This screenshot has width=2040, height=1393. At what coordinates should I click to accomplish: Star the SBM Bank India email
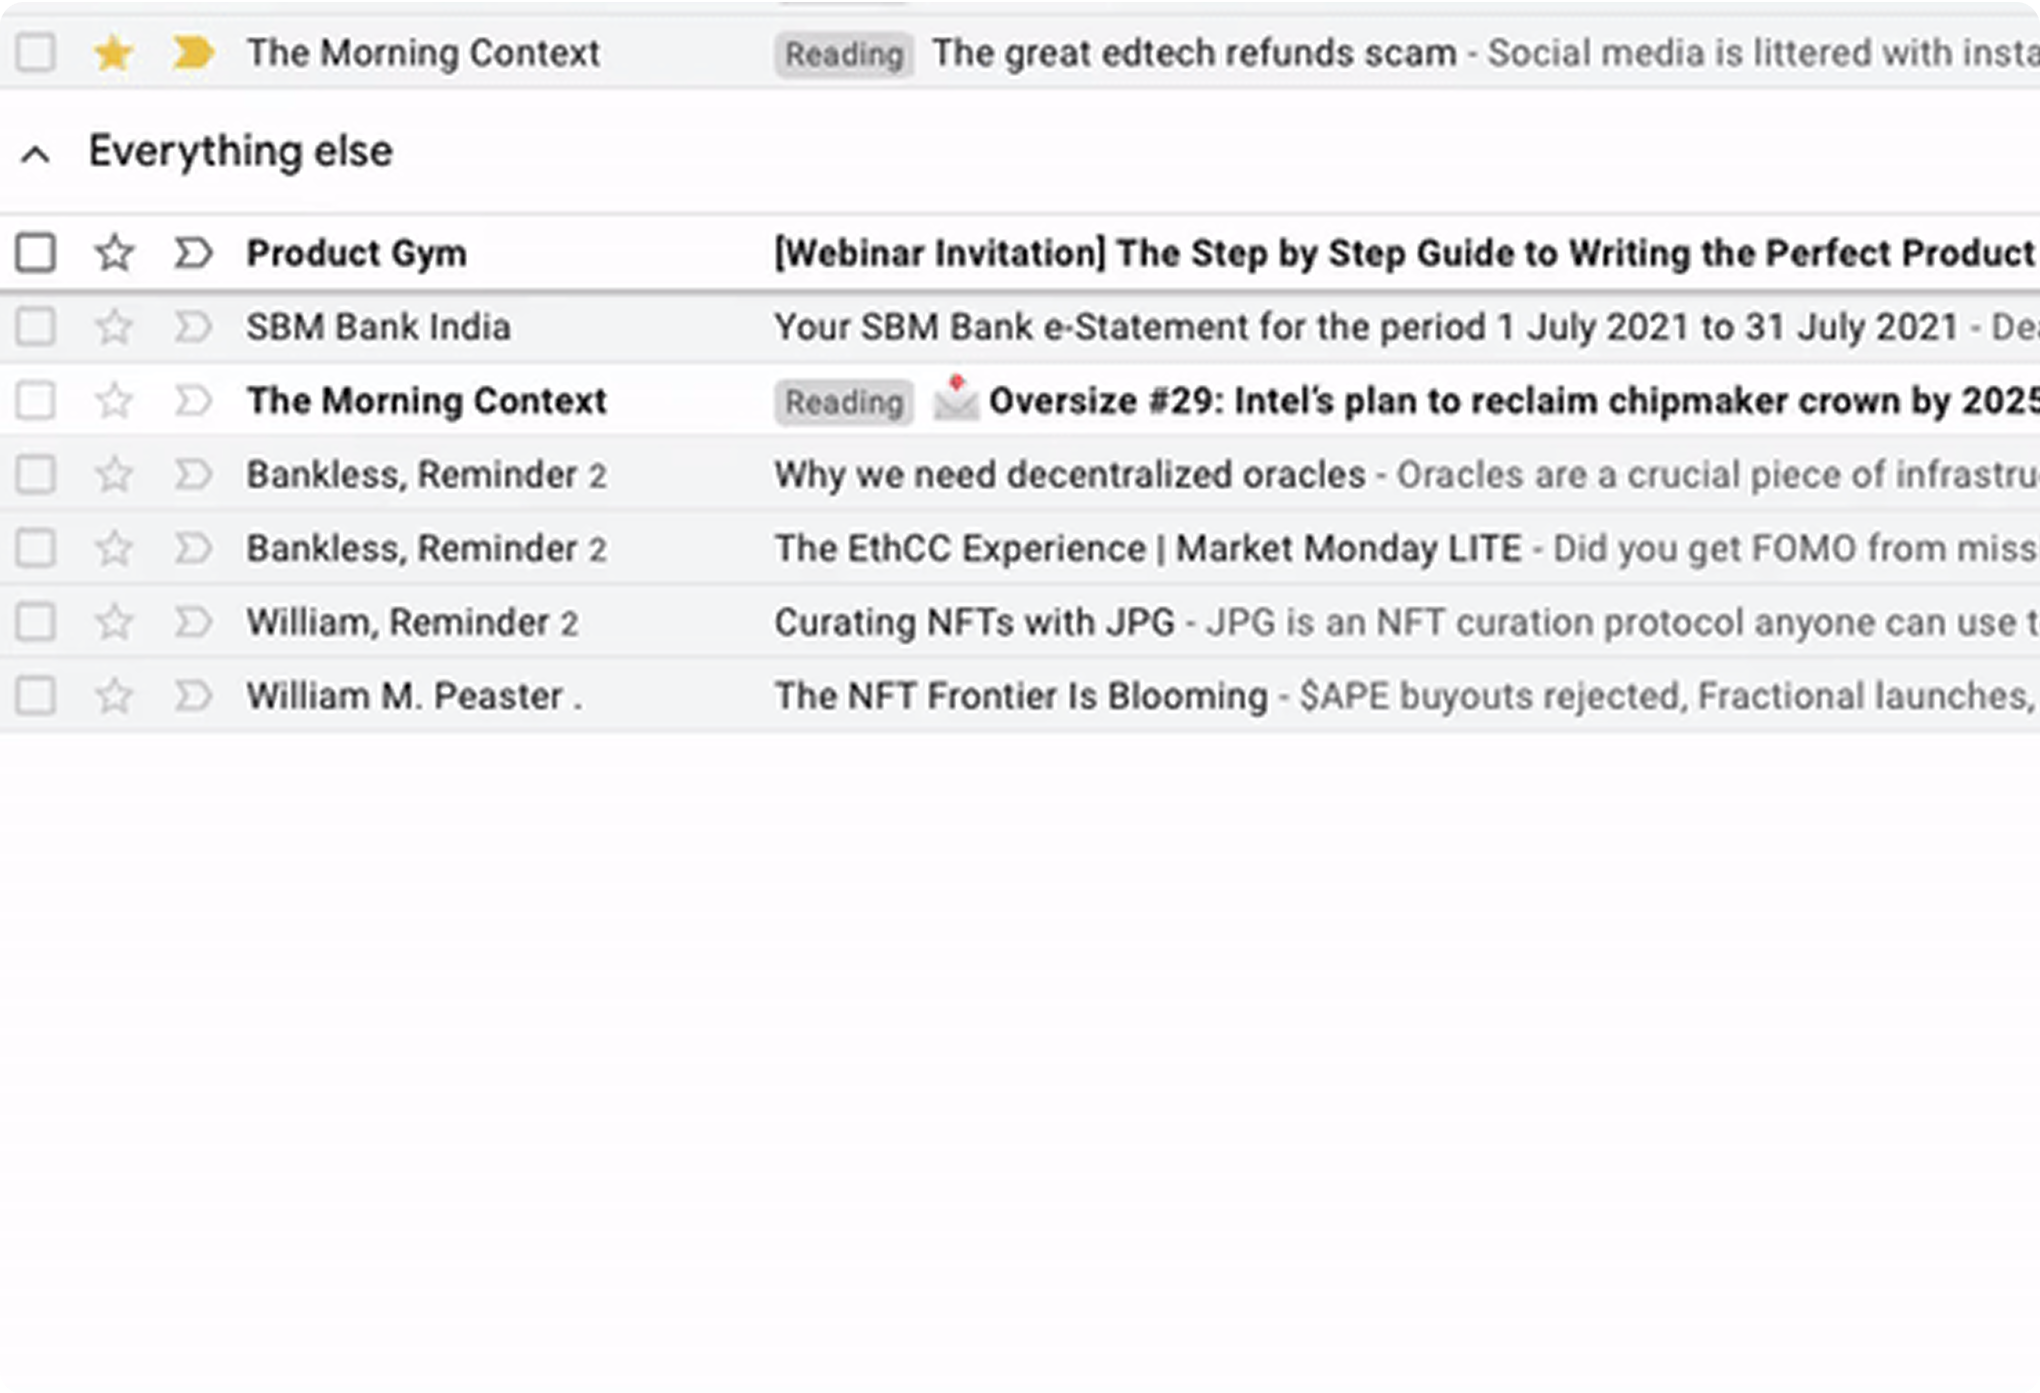(x=114, y=327)
